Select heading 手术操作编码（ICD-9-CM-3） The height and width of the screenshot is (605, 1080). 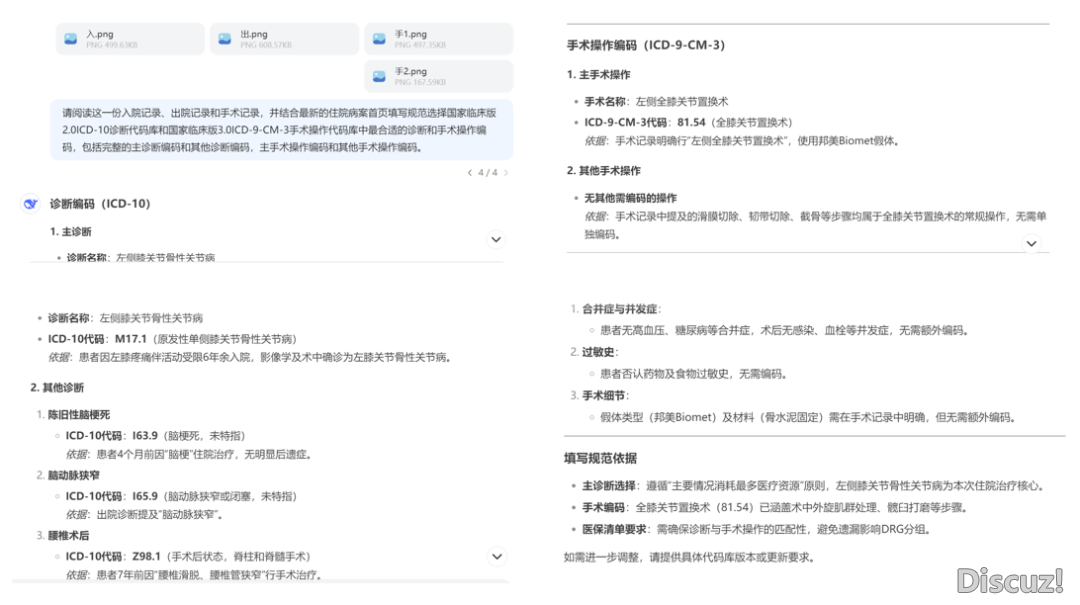[x=646, y=45]
